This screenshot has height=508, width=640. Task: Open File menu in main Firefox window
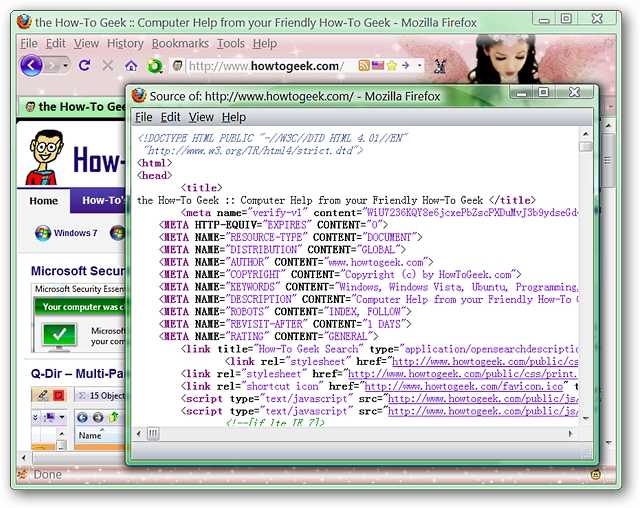(29, 43)
